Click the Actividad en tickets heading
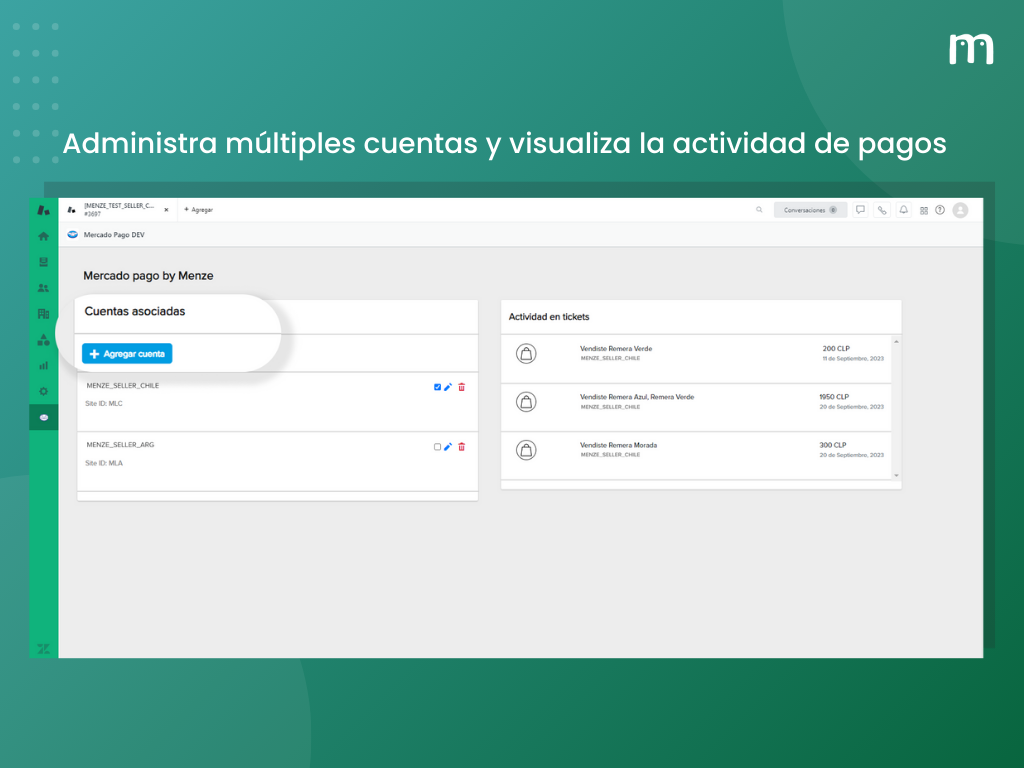The image size is (1024, 768). pyautogui.click(x=549, y=317)
